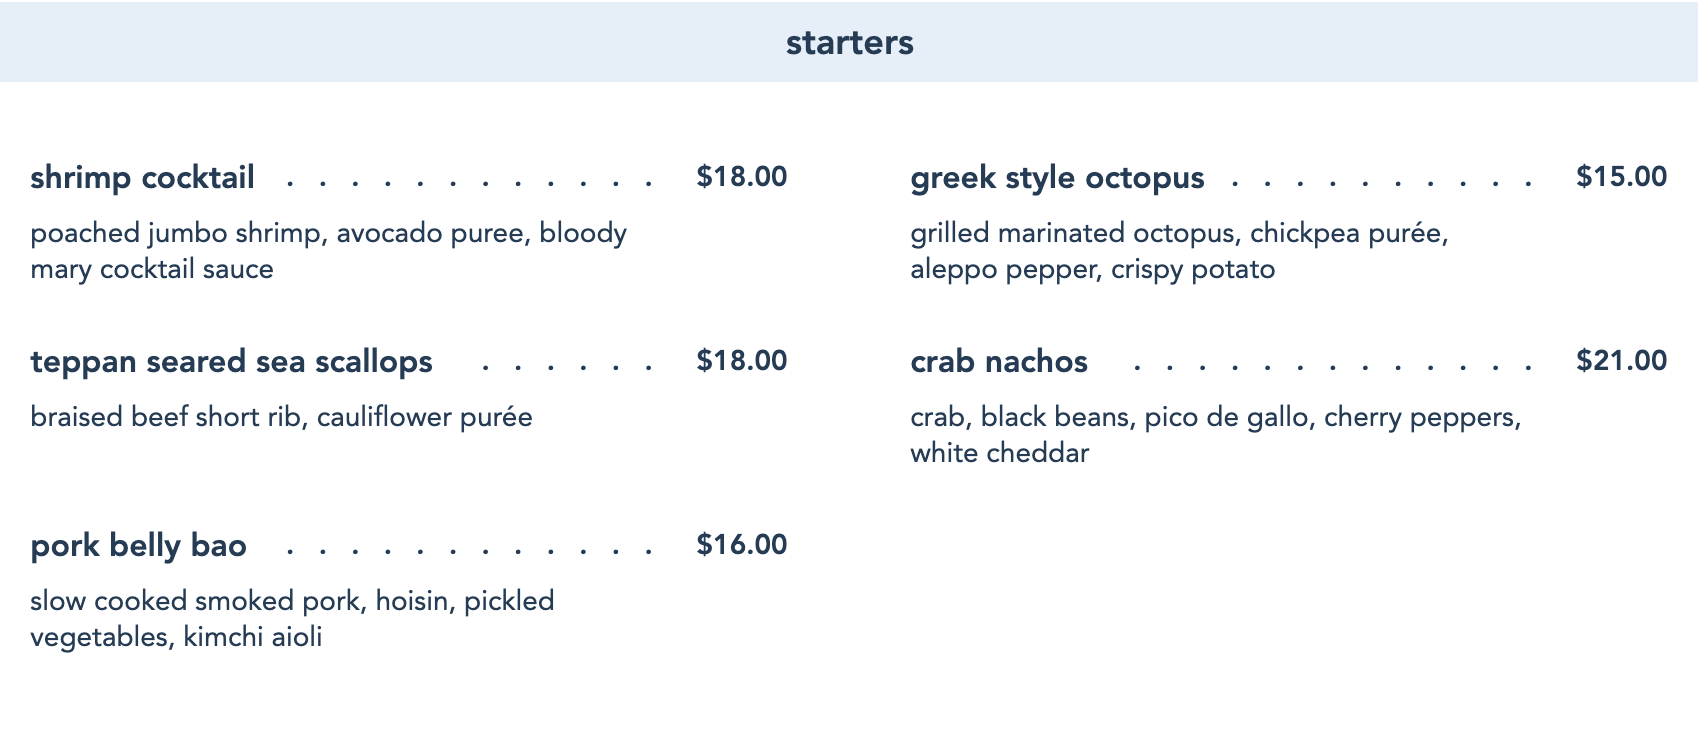
Task: Open the greek style octopus item
Action: 1057,178
